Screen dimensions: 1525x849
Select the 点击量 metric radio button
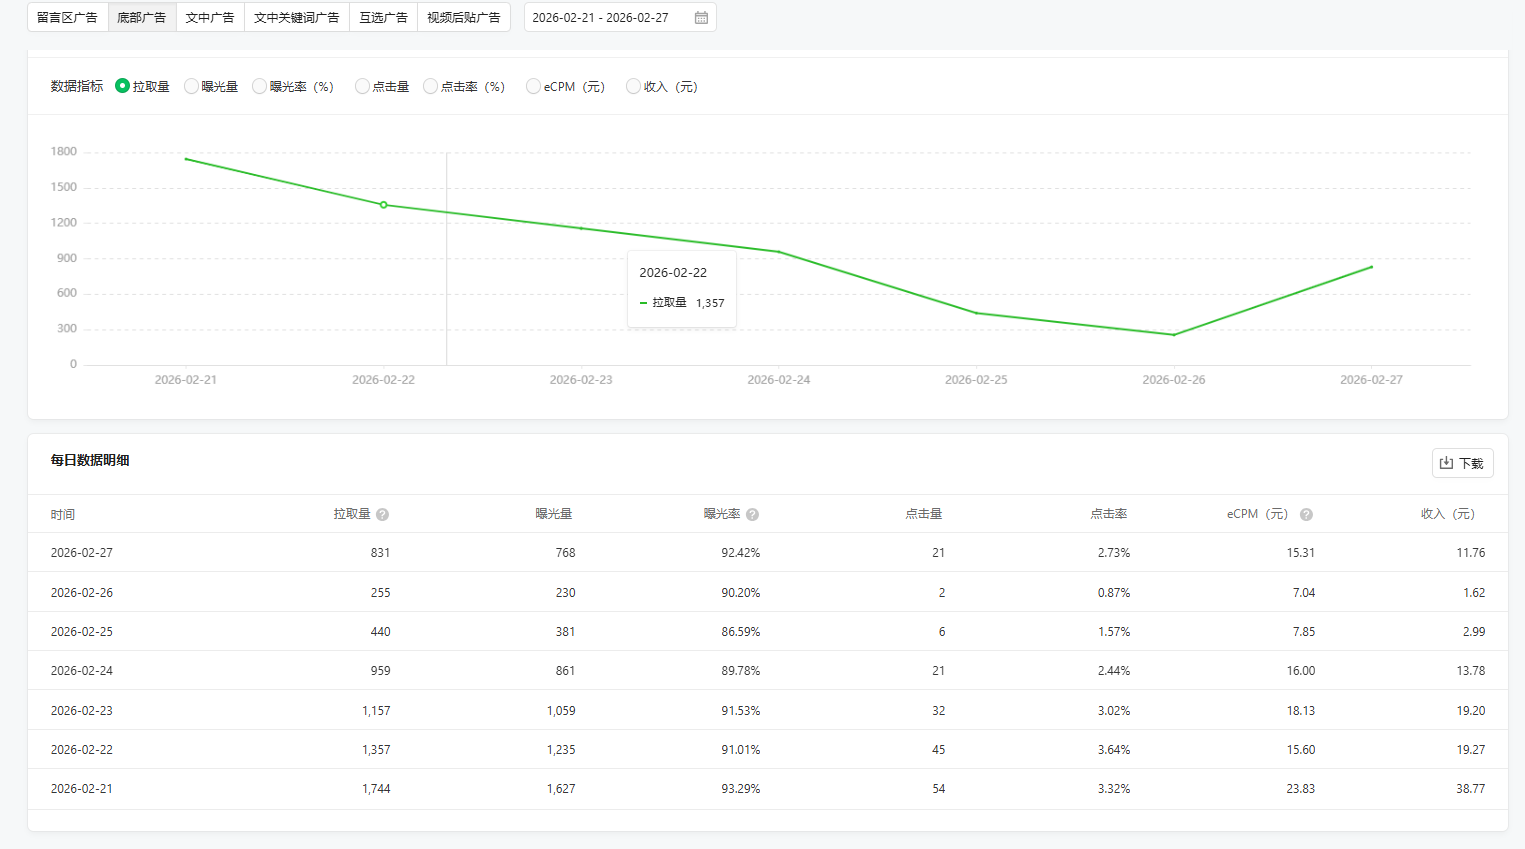coord(363,87)
